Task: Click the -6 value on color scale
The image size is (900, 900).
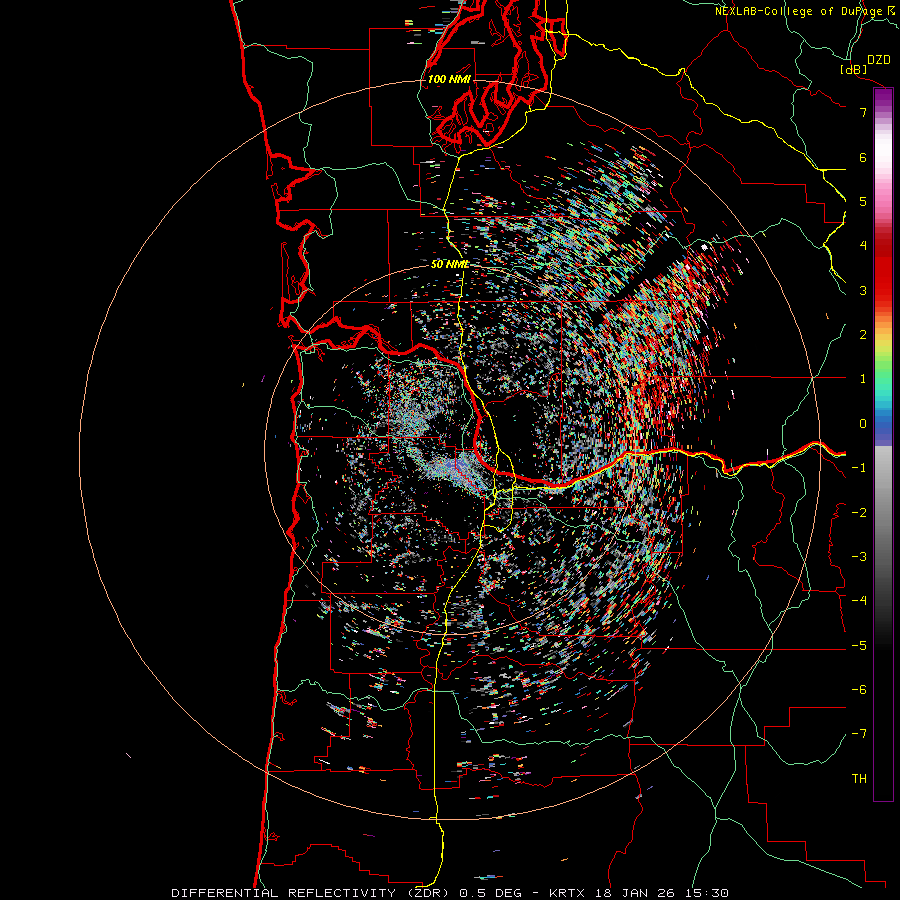Action: 859,690
